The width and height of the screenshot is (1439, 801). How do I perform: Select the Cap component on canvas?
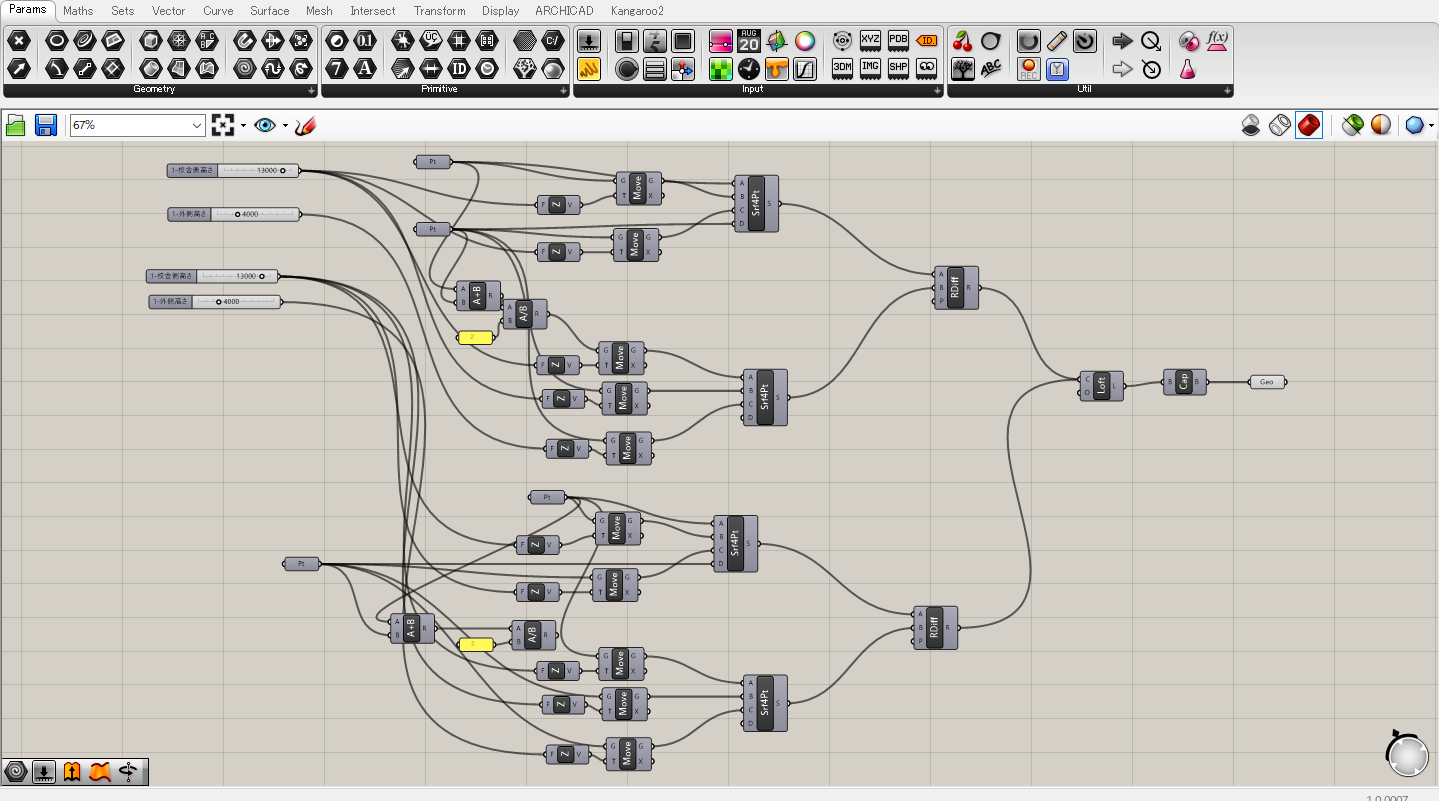coord(1185,382)
